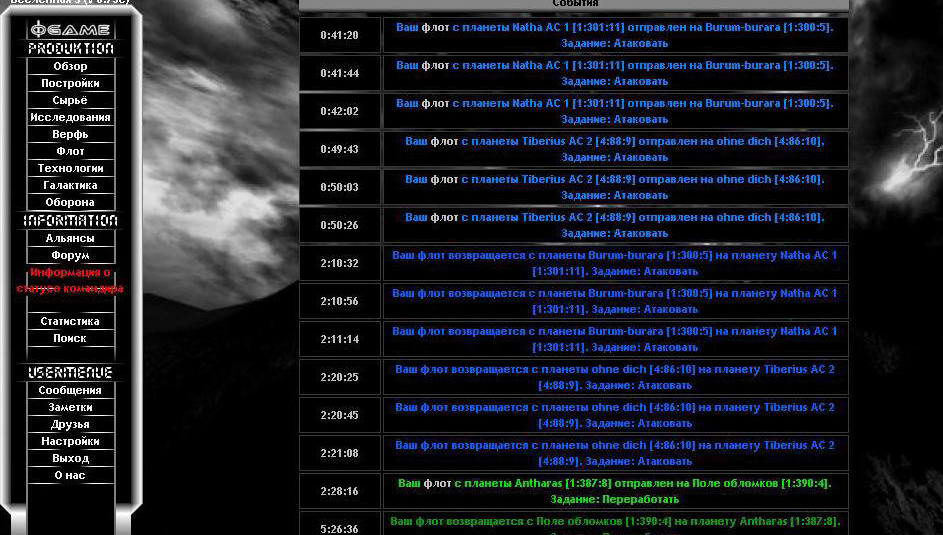Image resolution: width=943 pixels, height=535 pixels.
Task: Click Выход to log out
Action: [70, 458]
